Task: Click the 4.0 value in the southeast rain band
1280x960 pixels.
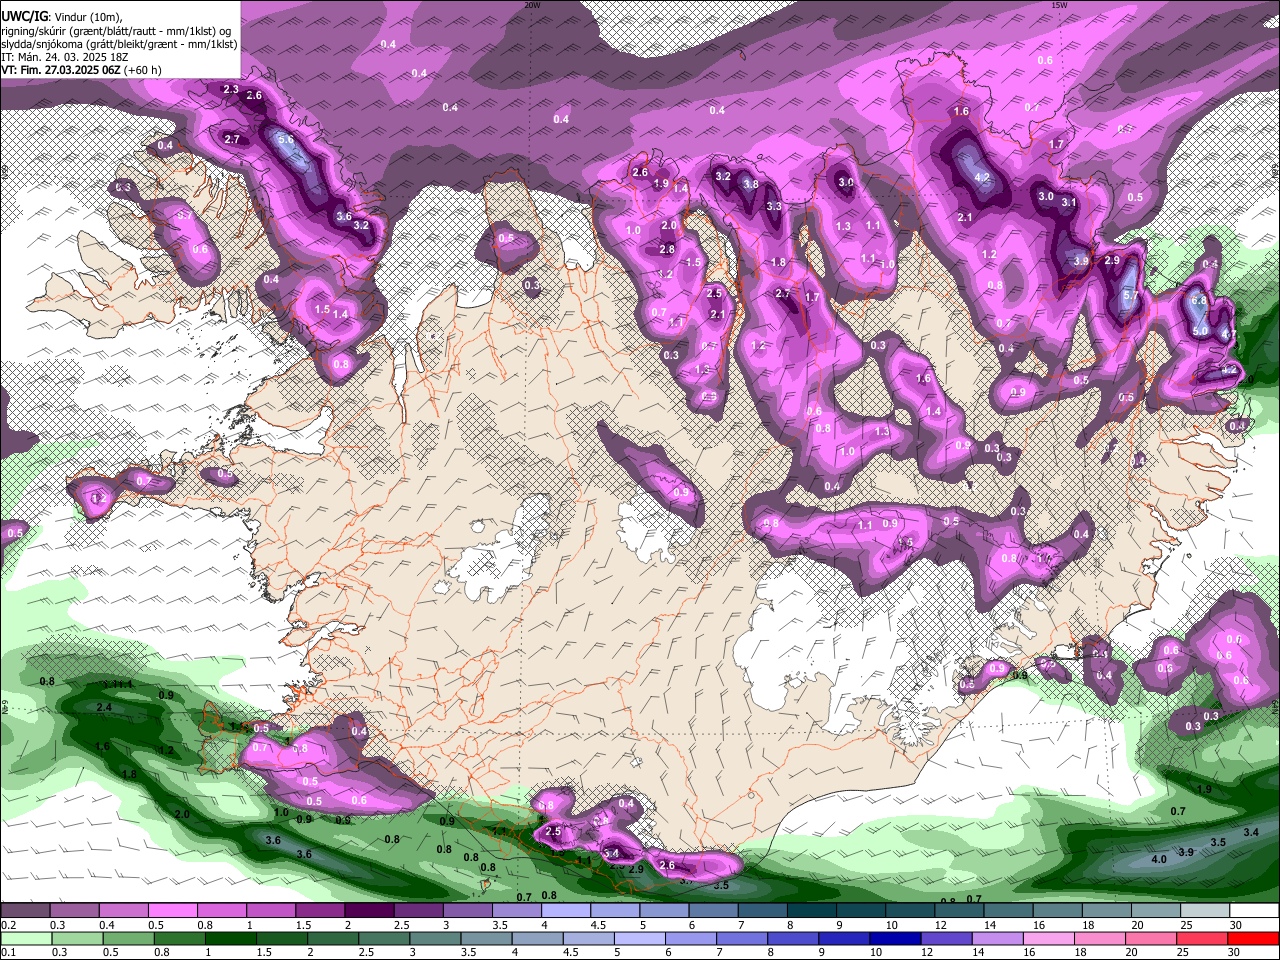Action: pyautogui.click(x=1160, y=860)
